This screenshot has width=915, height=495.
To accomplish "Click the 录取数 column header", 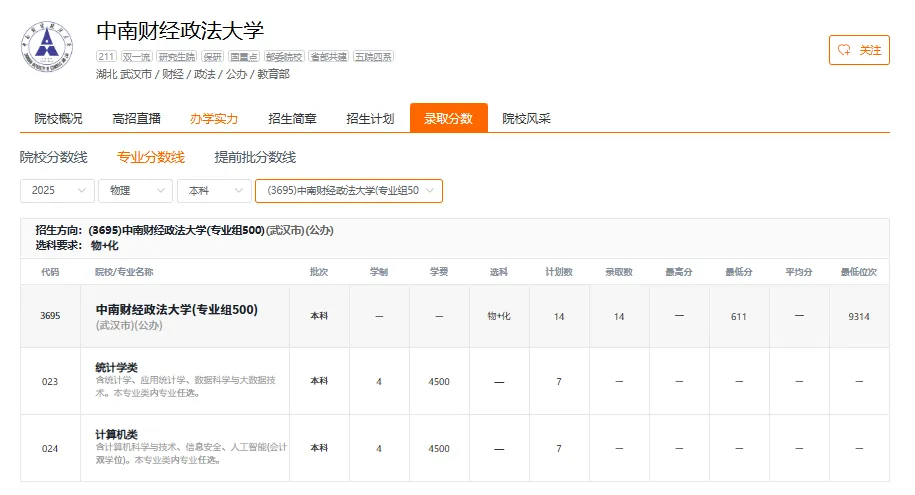I will coord(619,272).
